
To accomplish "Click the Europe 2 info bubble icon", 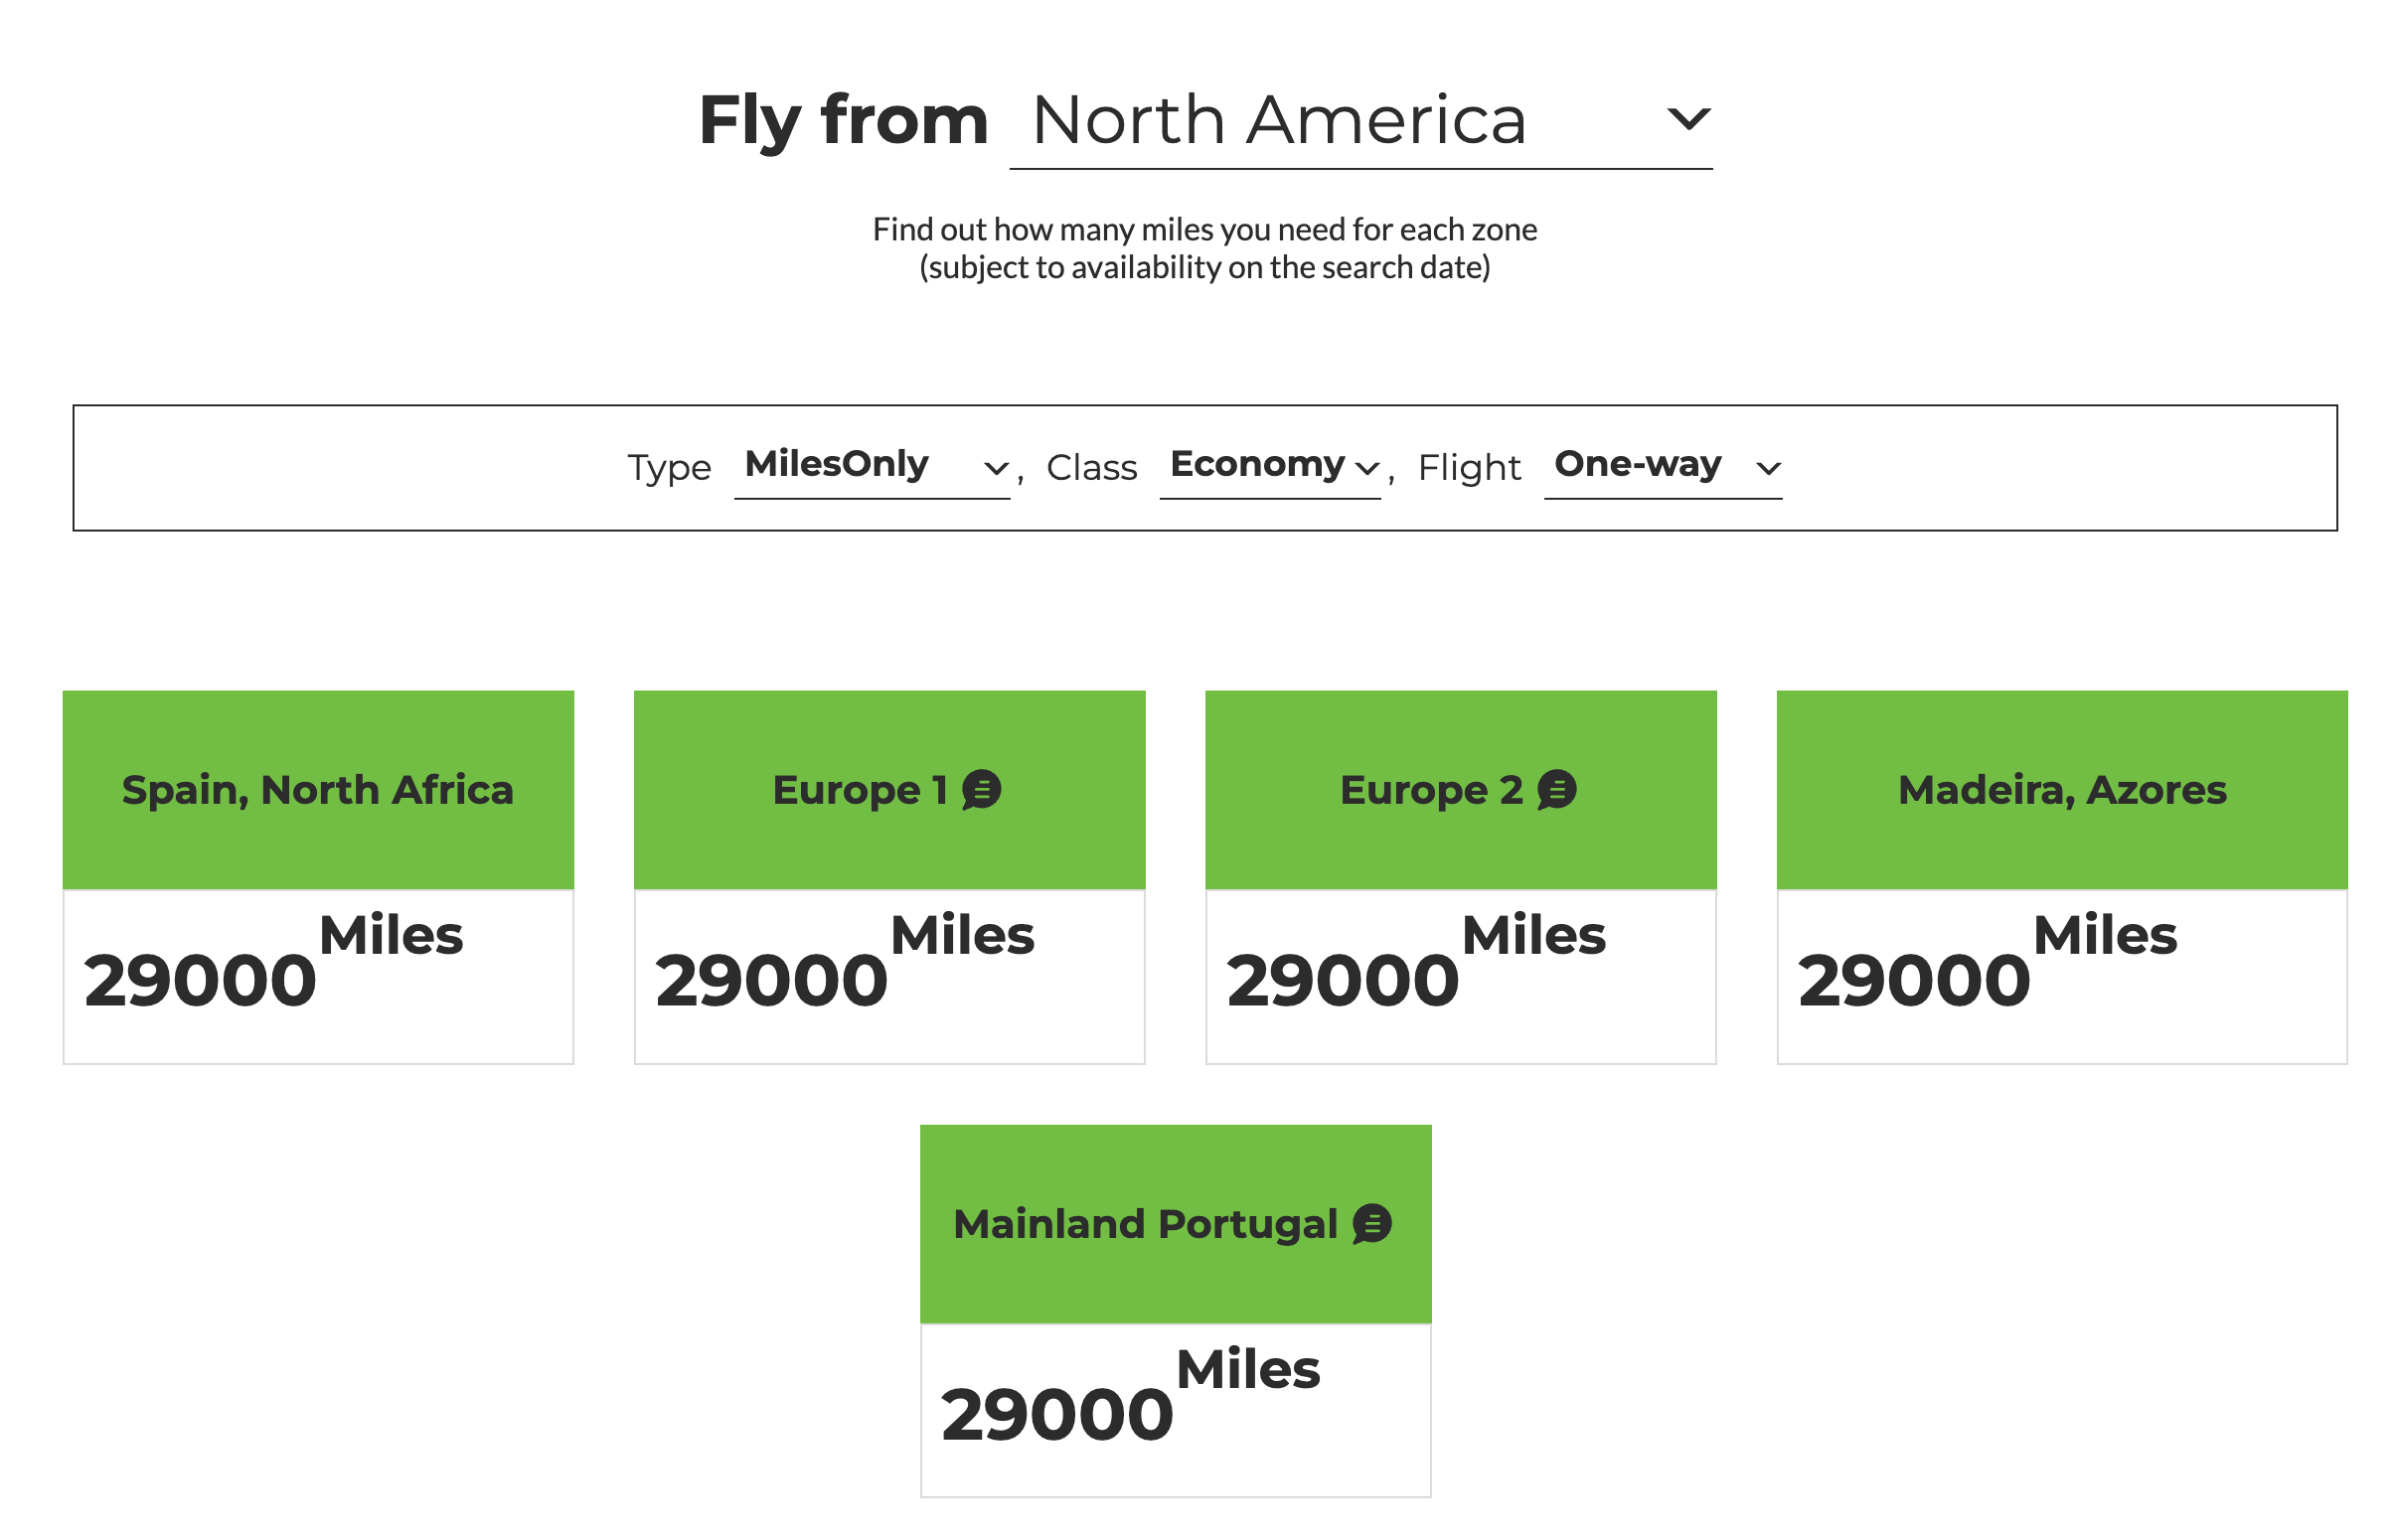I will 1555,789.
